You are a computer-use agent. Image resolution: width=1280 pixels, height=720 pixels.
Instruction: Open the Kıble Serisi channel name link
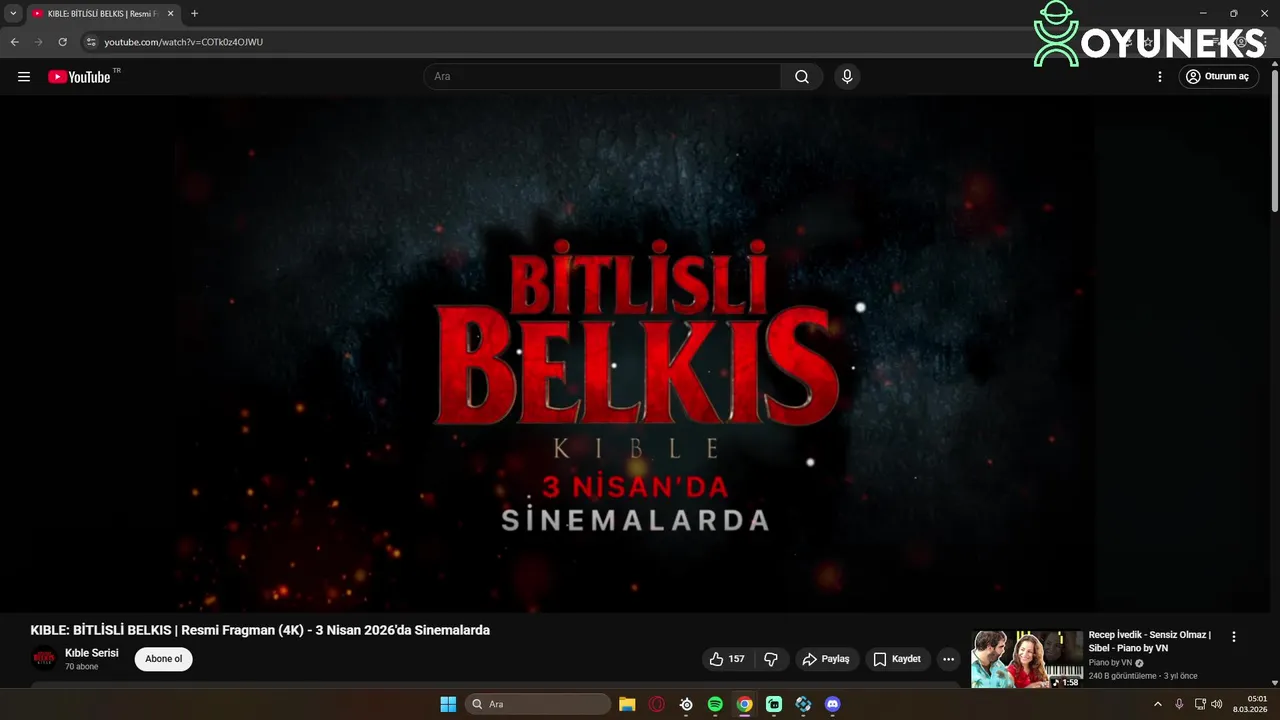[92, 653]
